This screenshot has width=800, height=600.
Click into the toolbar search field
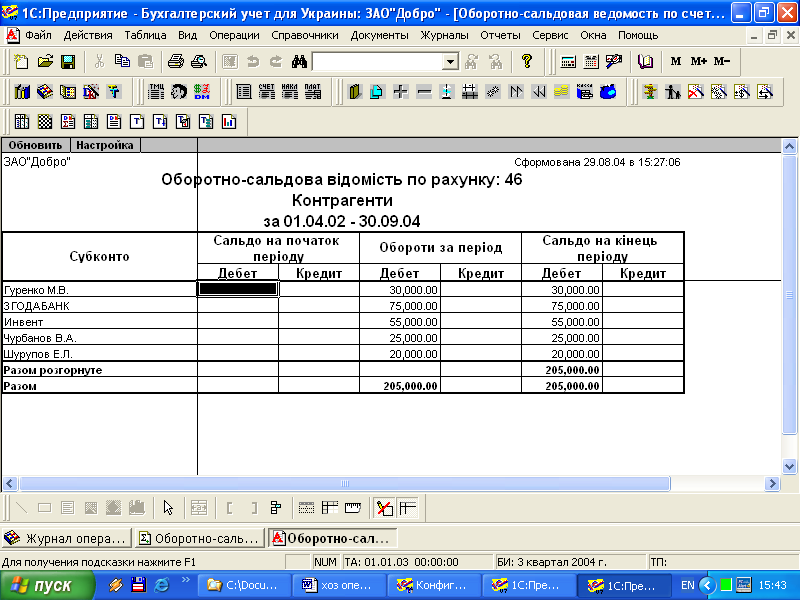(378, 62)
